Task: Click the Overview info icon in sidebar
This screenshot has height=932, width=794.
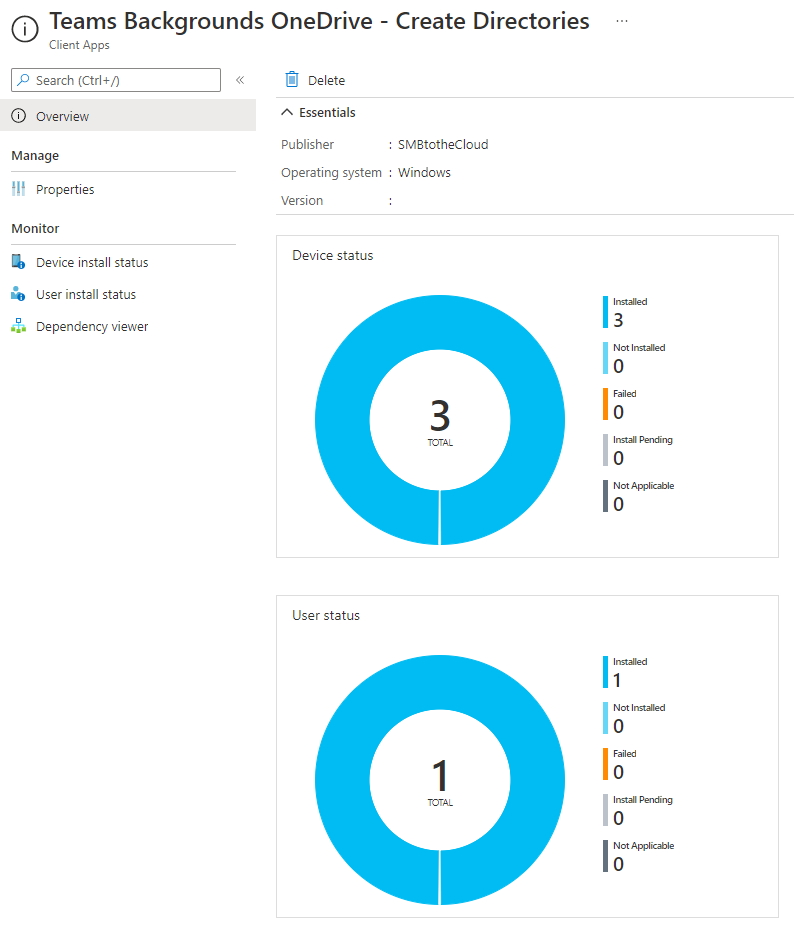Action: [18, 116]
